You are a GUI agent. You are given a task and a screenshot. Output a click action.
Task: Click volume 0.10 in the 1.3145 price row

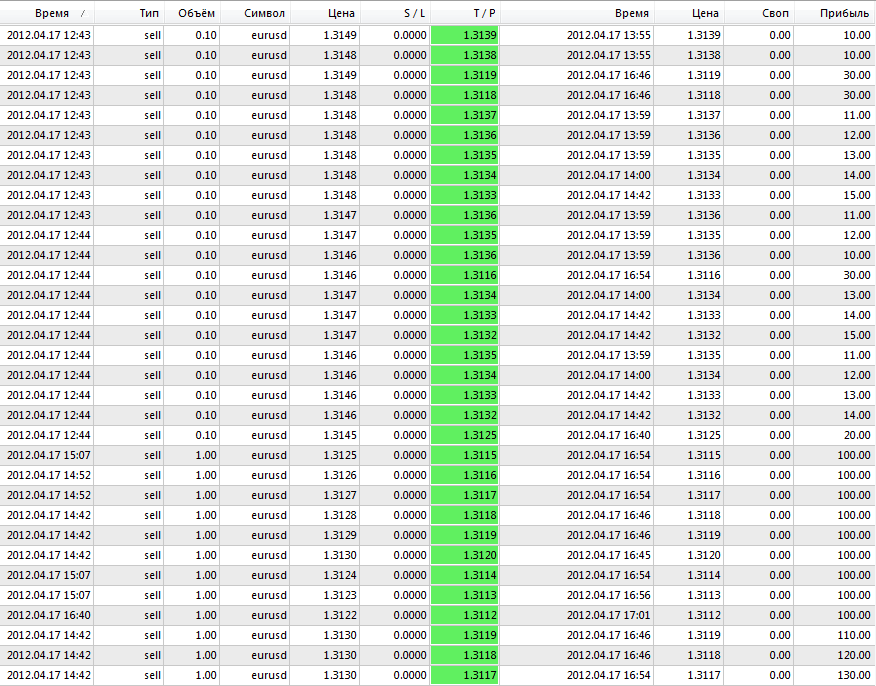pos(206,435)
